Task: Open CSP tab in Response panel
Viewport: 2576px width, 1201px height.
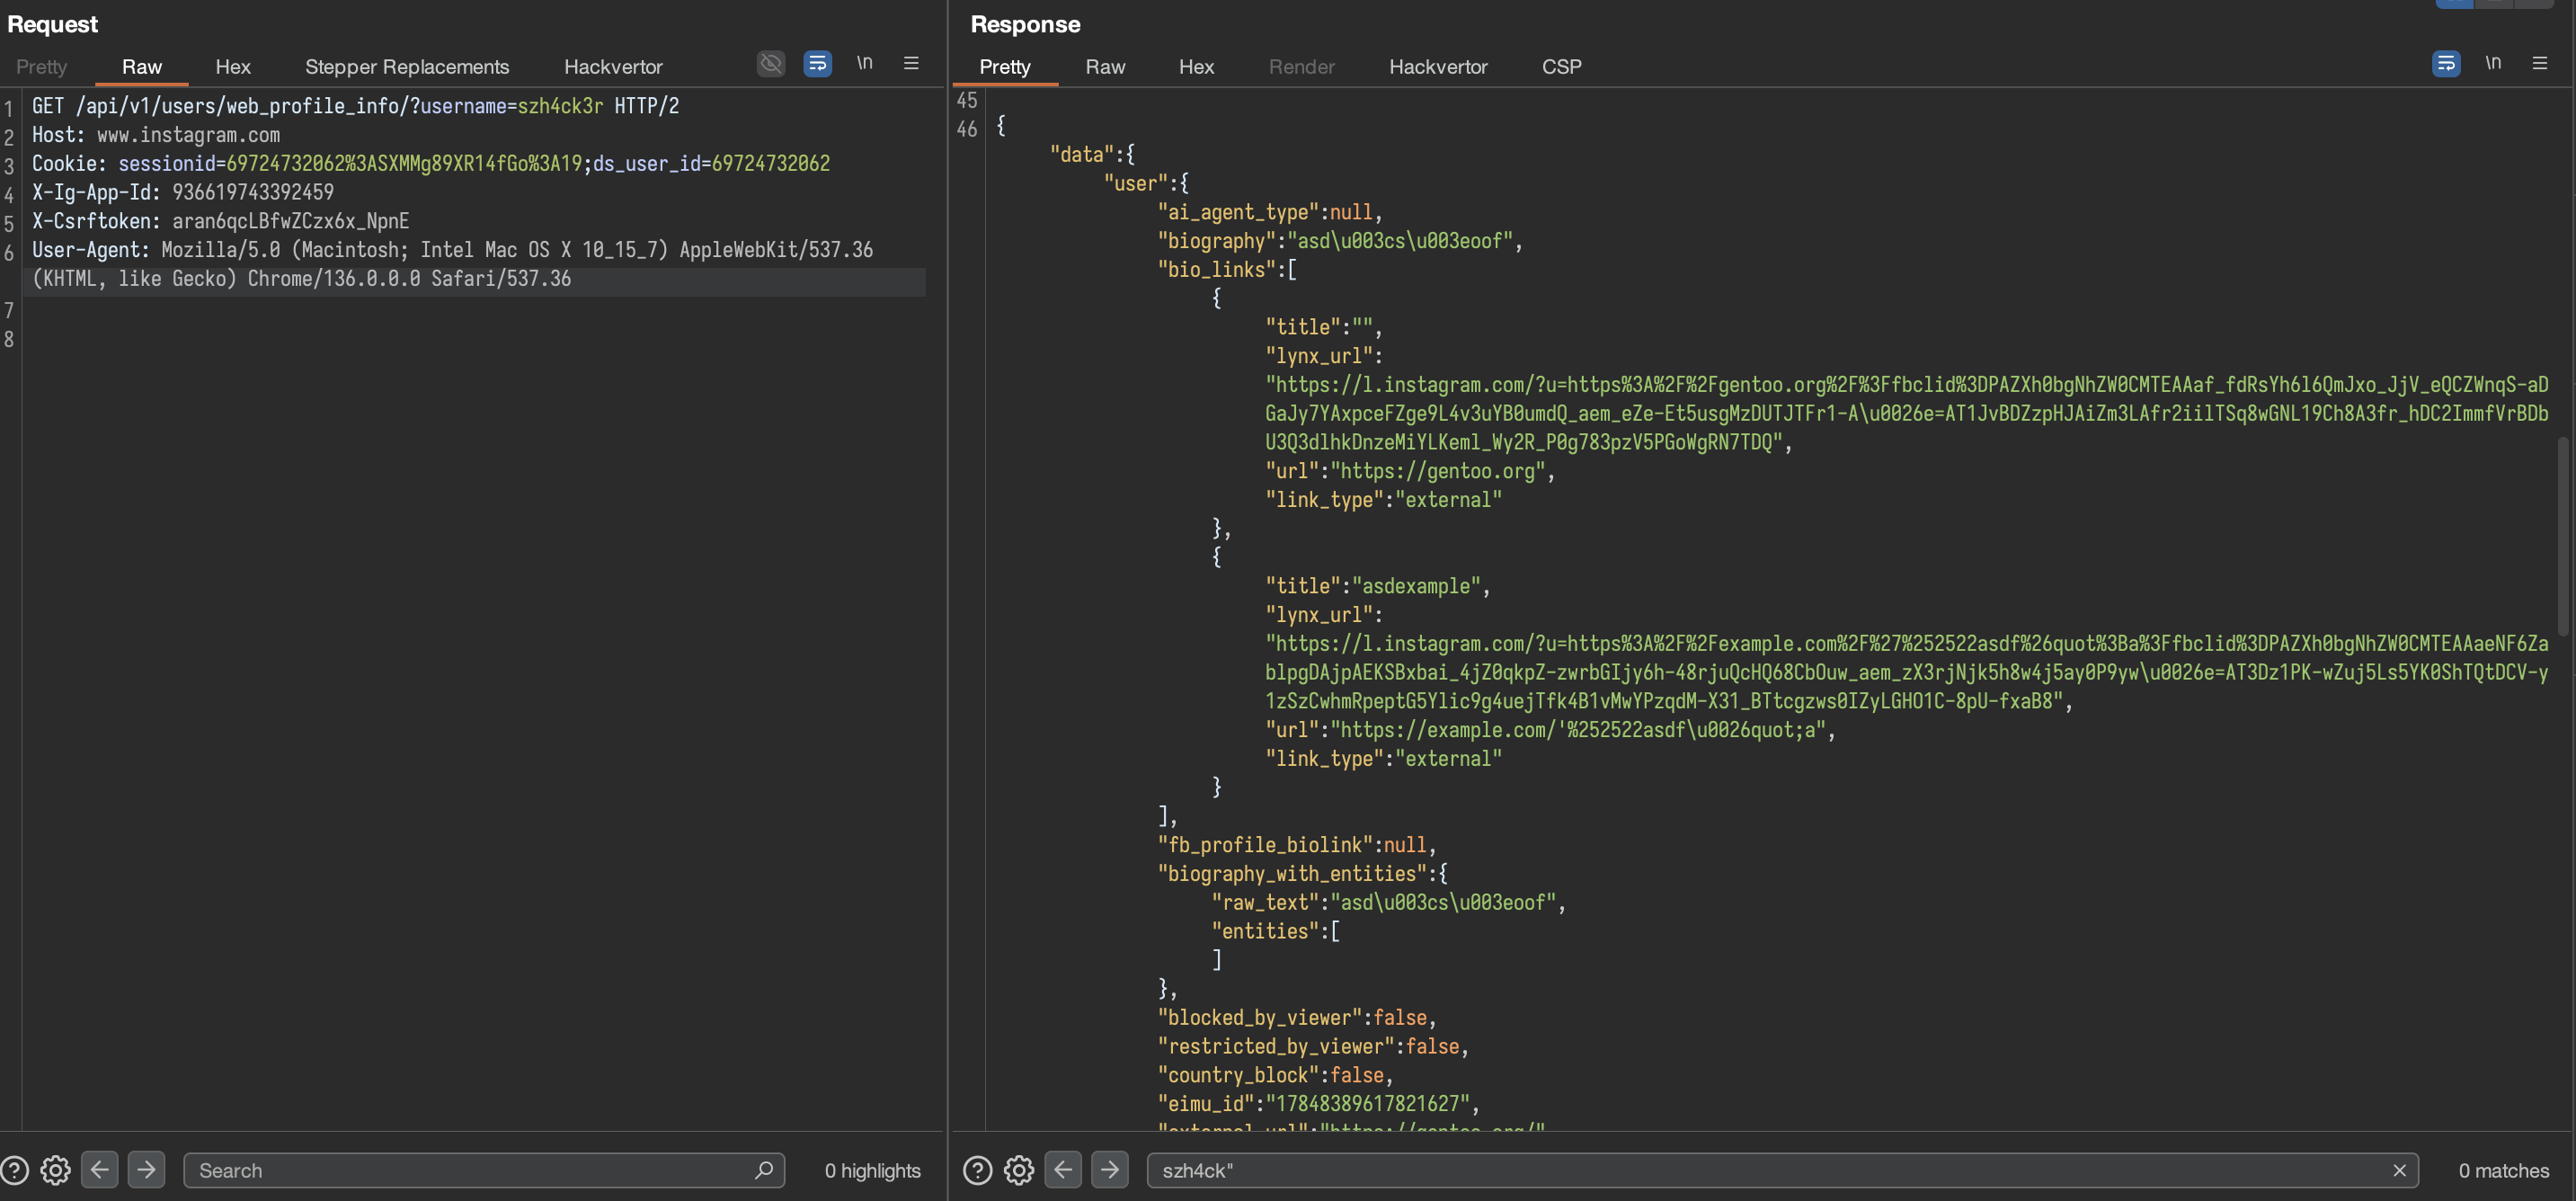Action: coord(1561,67)
